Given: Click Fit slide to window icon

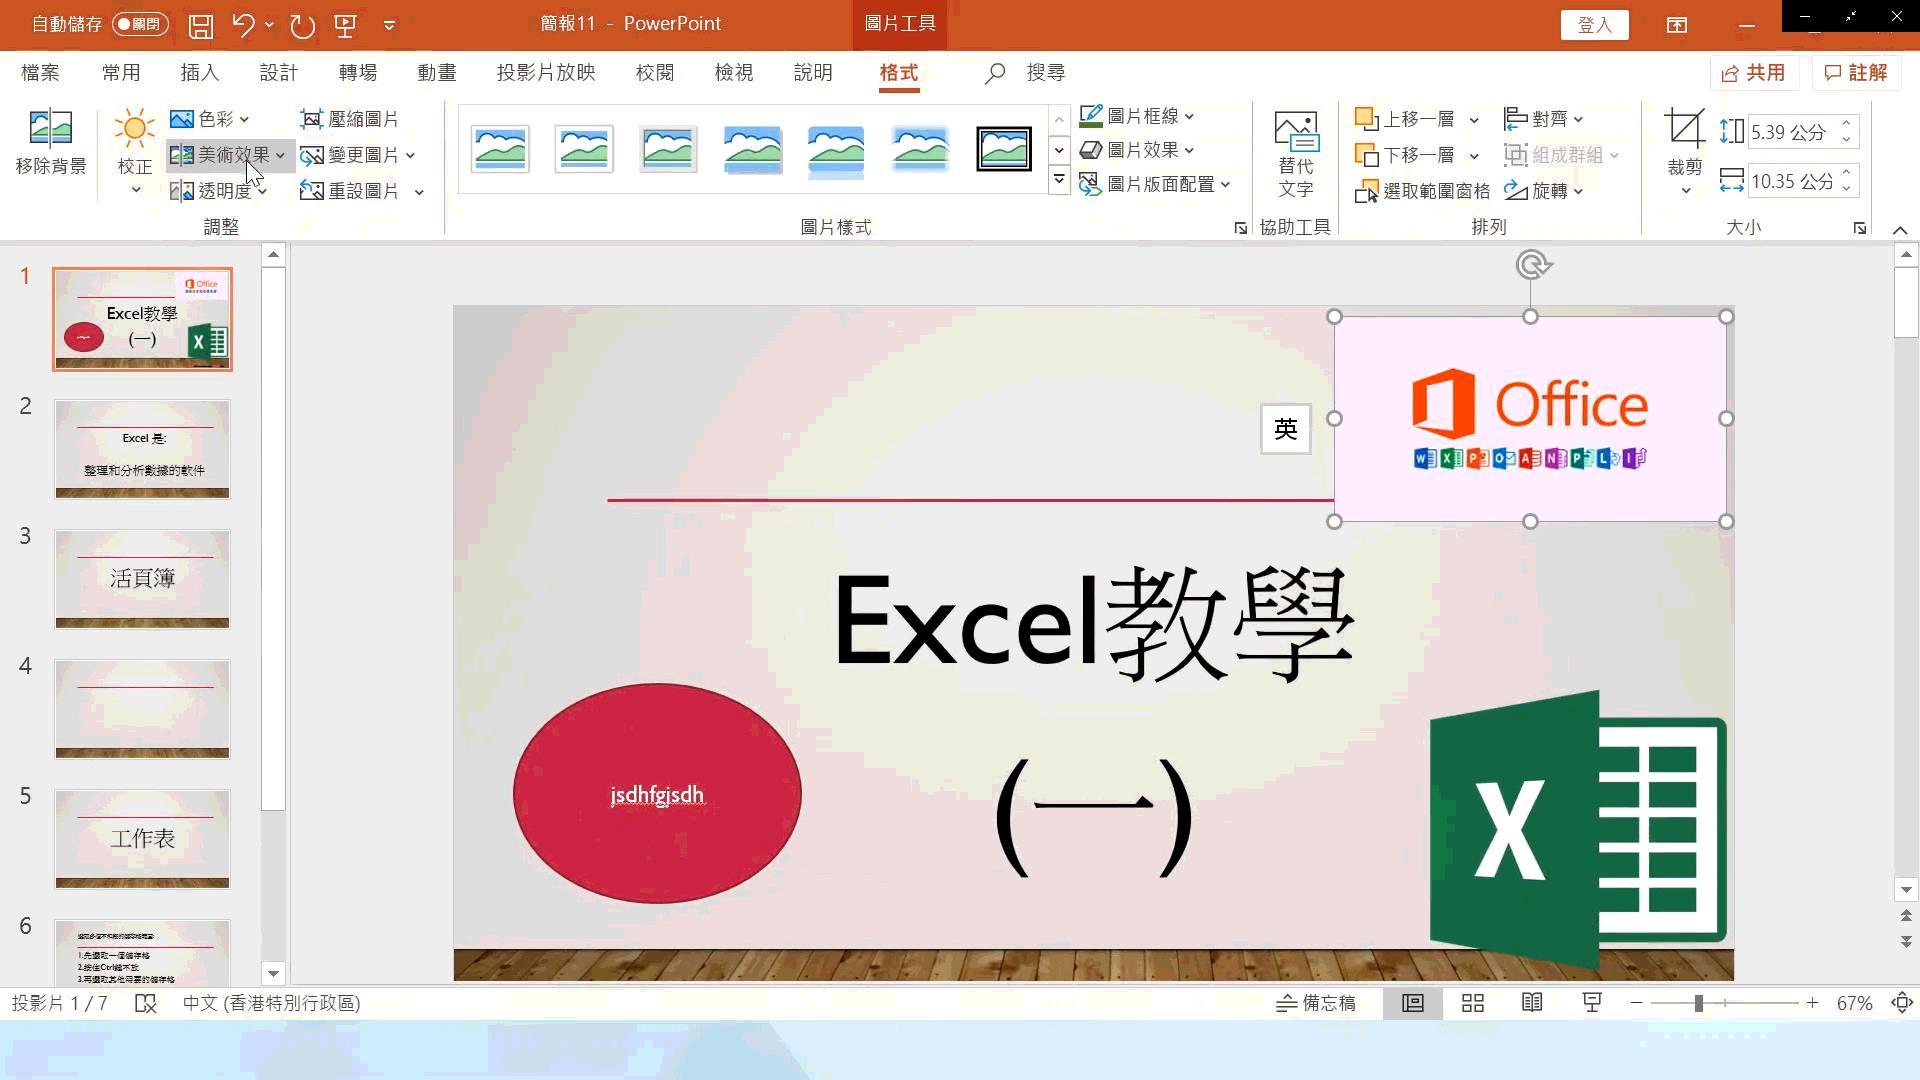Looking at the screenshot, I should (x=1902, y=1003).
